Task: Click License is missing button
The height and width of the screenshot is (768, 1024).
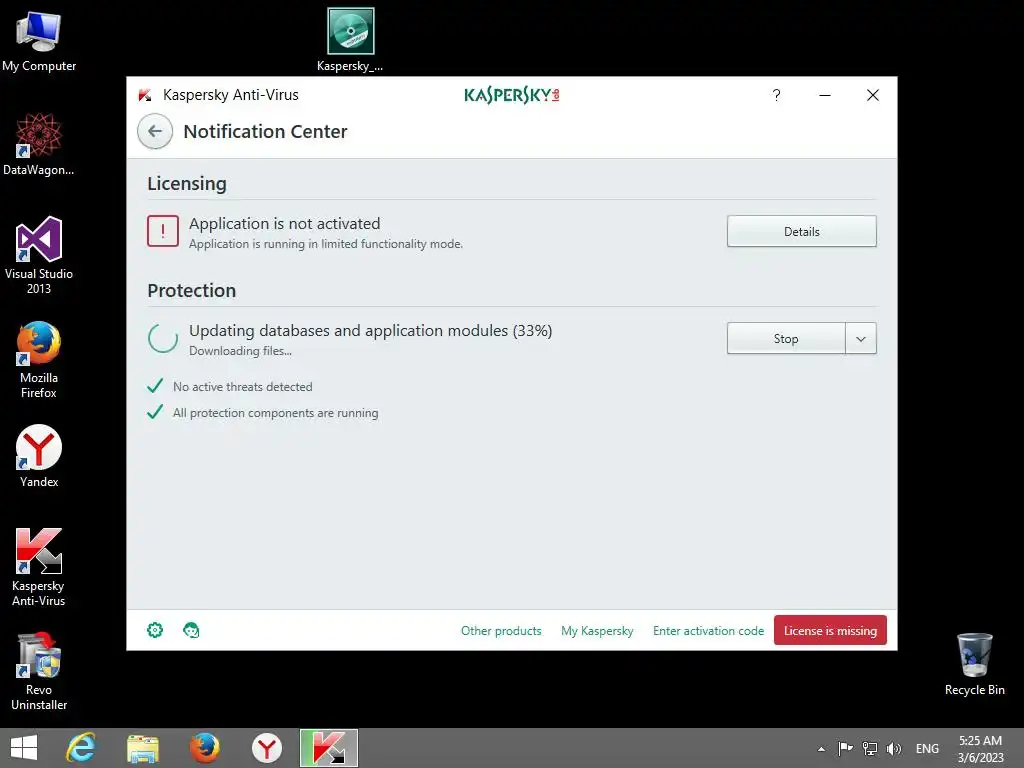Action: coord(830,630)
